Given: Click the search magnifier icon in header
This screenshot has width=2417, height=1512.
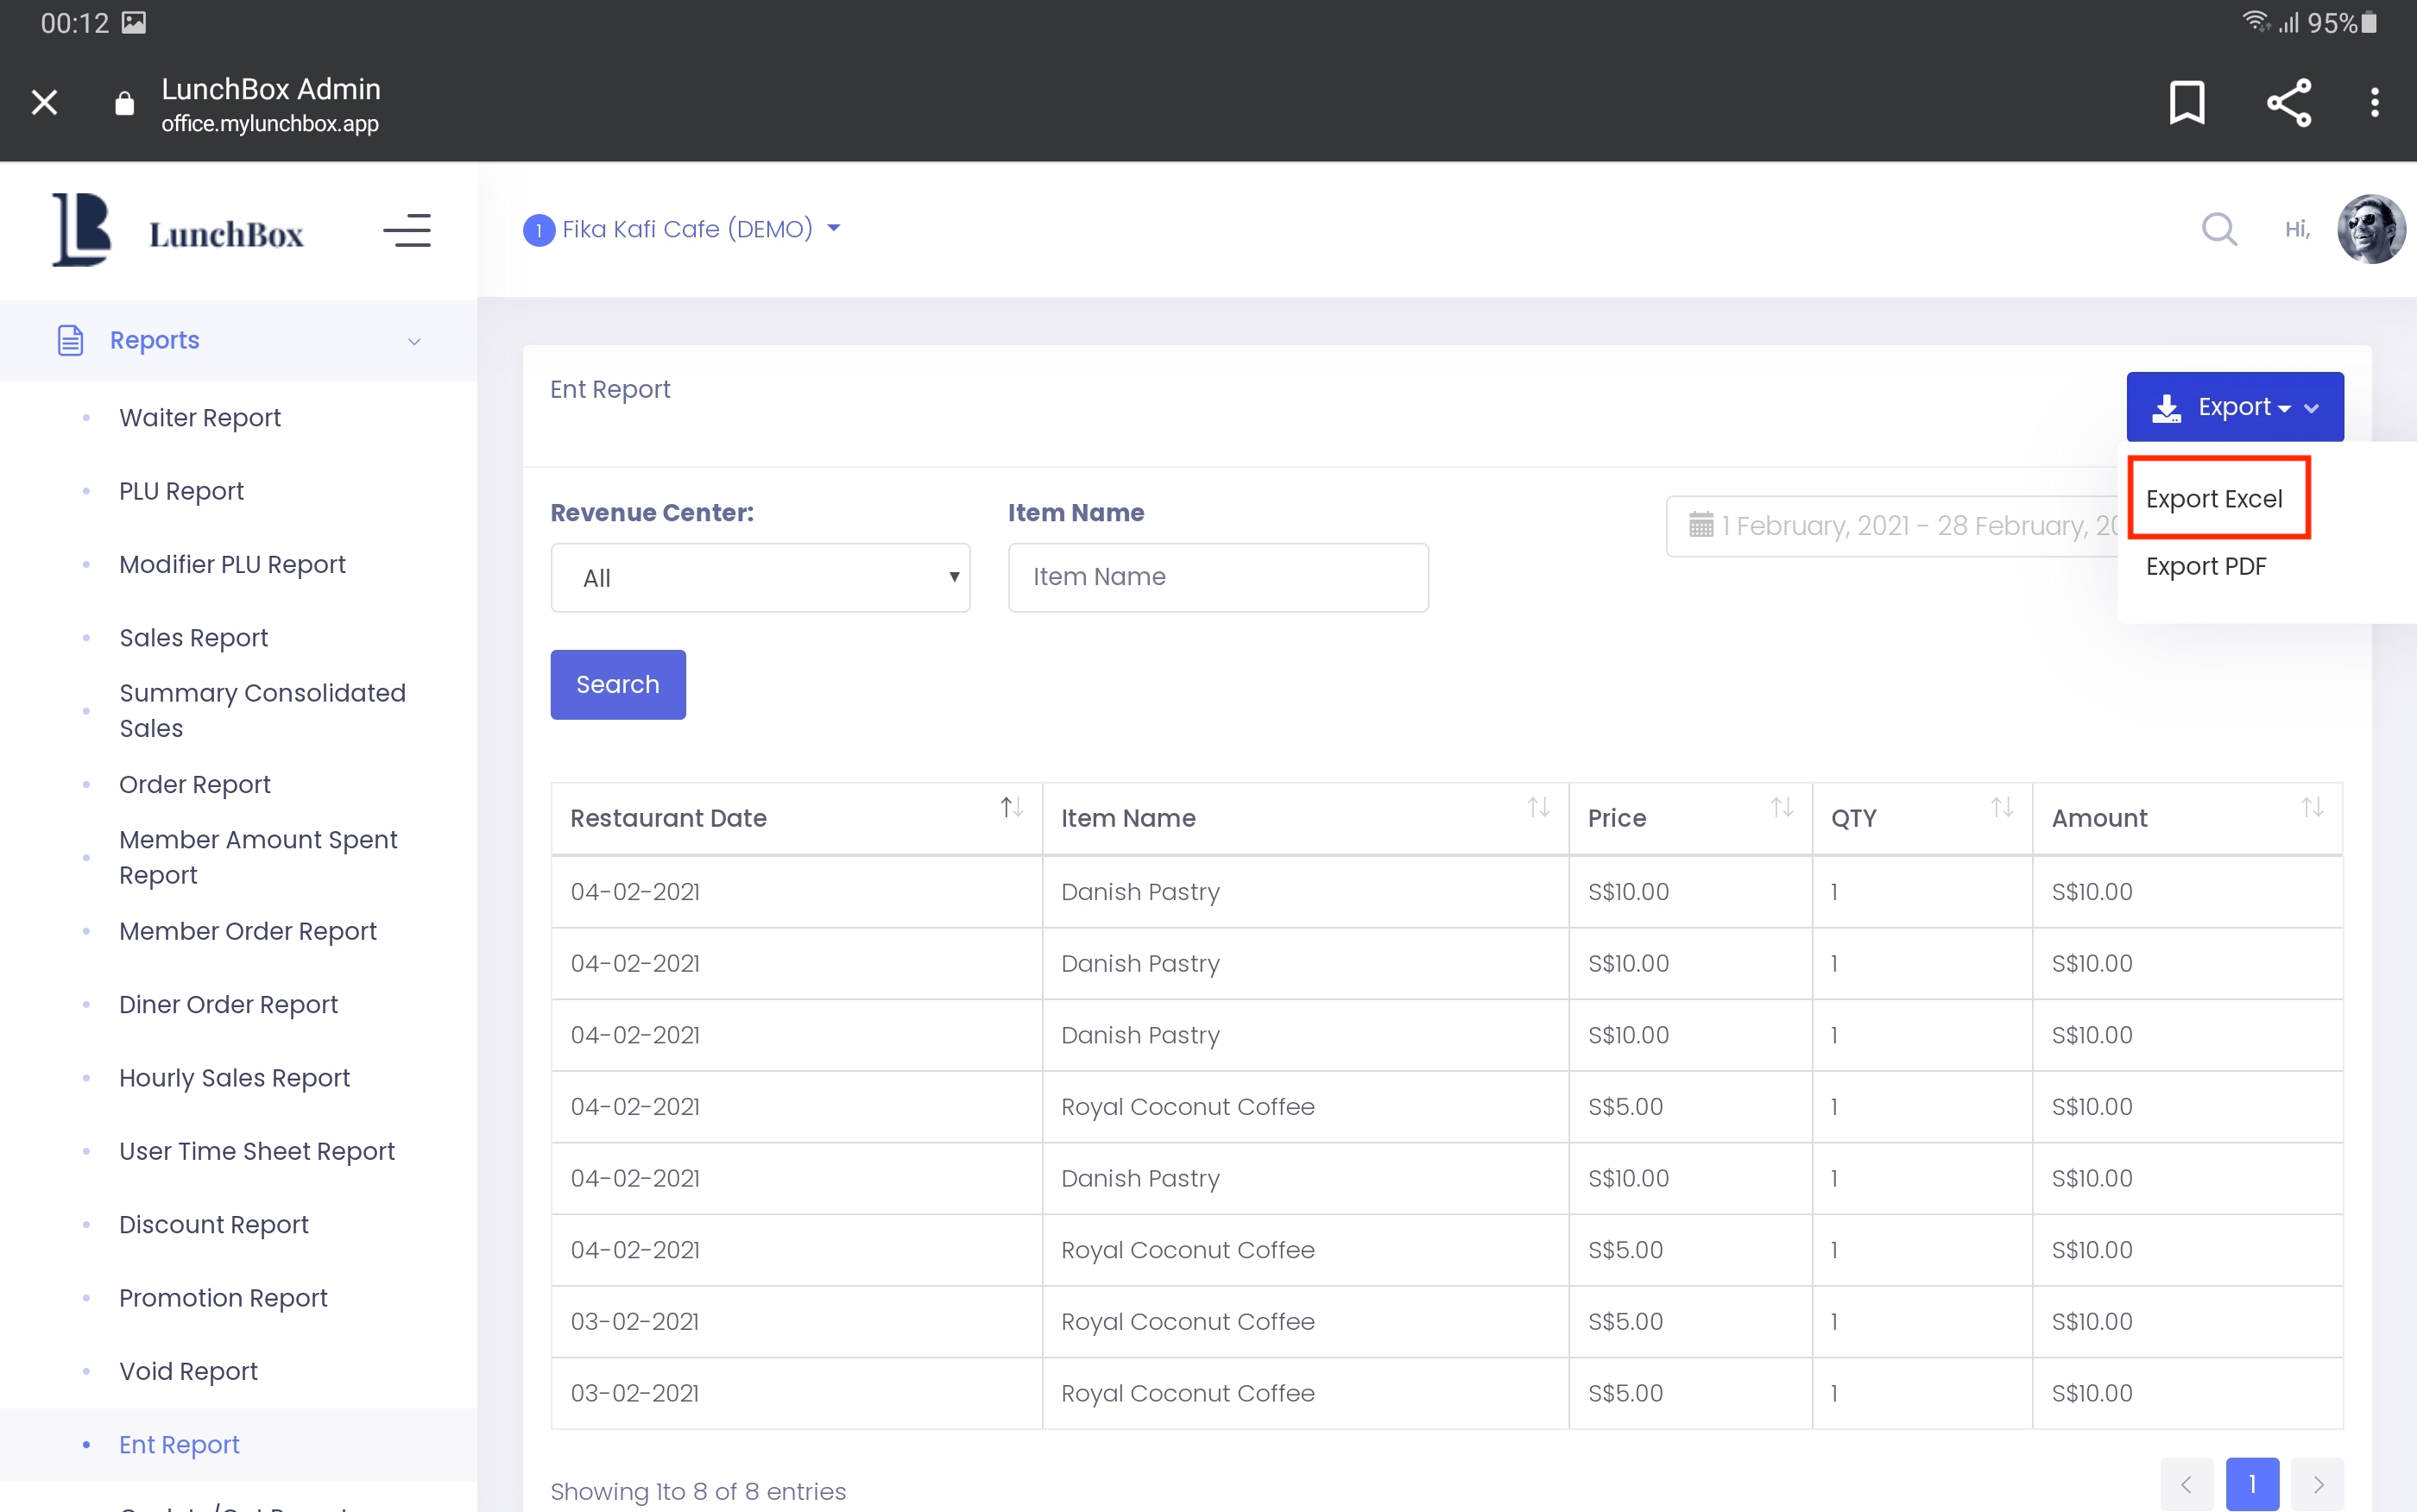Looking at the screenshot, I should coord(2218,229).
